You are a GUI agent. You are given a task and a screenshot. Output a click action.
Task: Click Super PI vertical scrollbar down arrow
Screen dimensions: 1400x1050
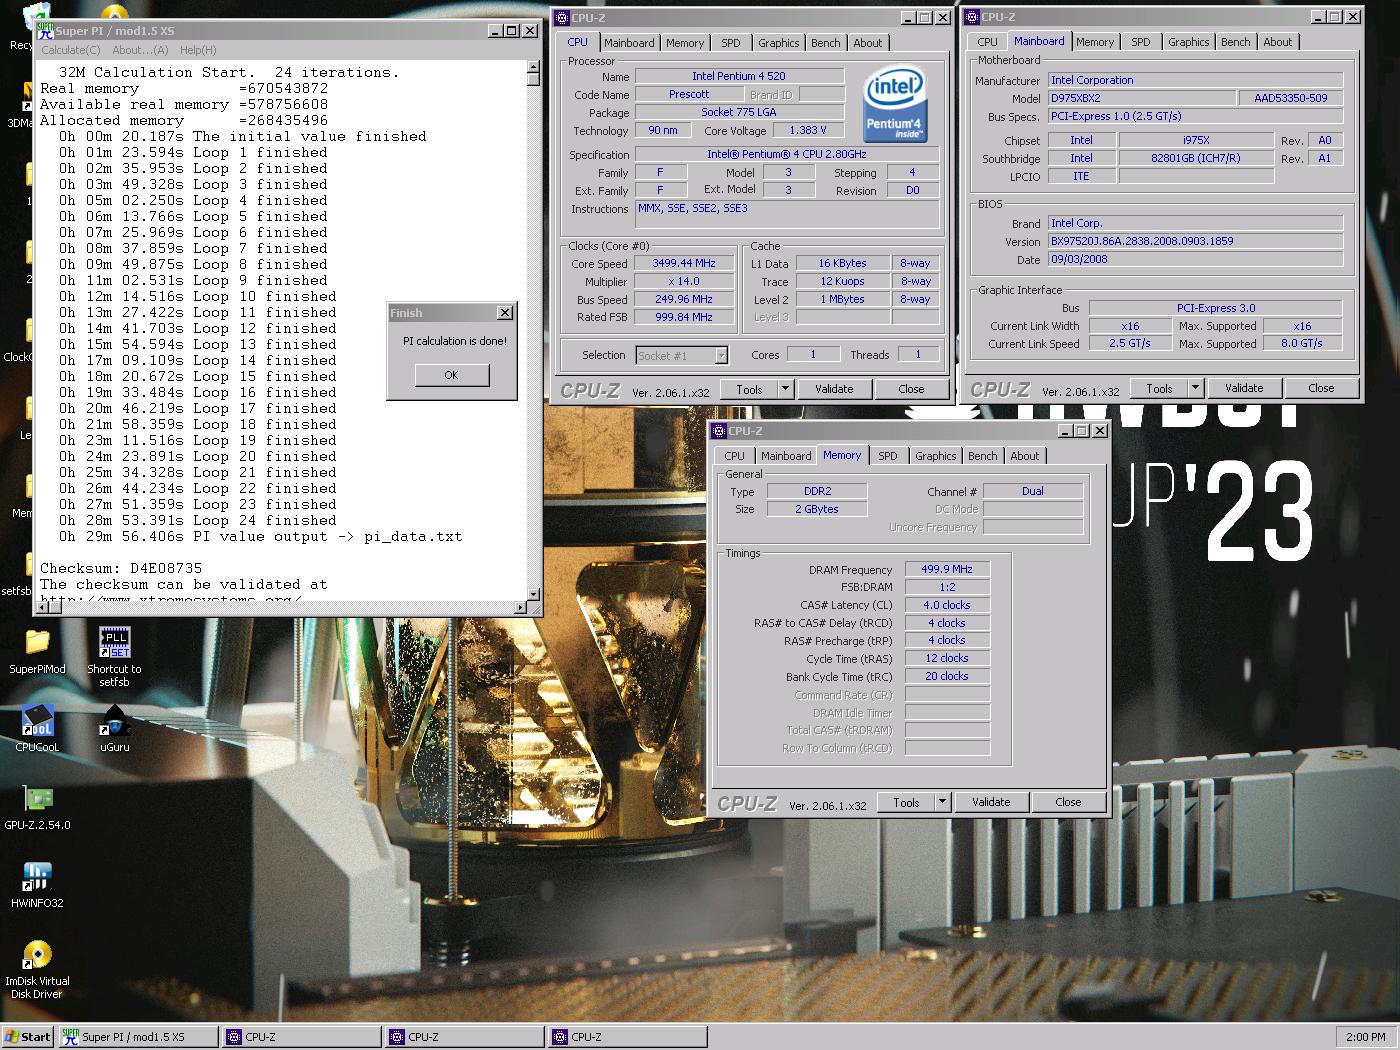[534, 593]
